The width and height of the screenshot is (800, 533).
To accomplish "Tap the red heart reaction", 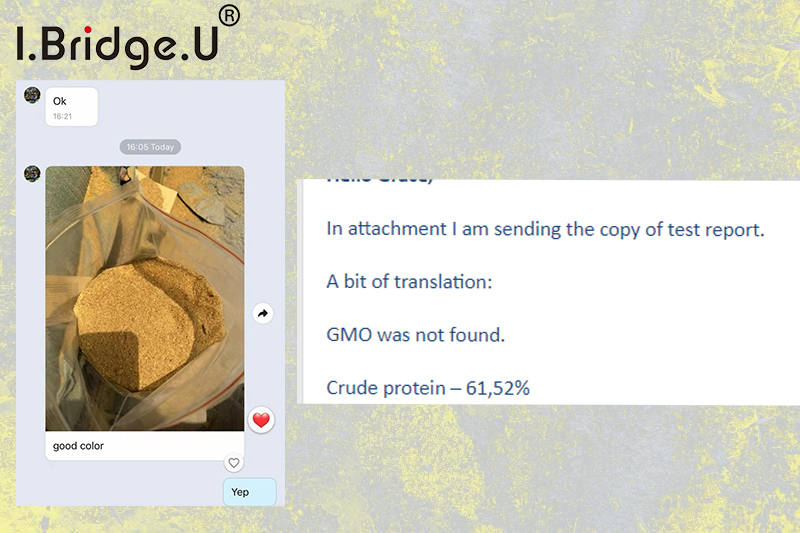I will pyautogui.click(x=261, y=420).
